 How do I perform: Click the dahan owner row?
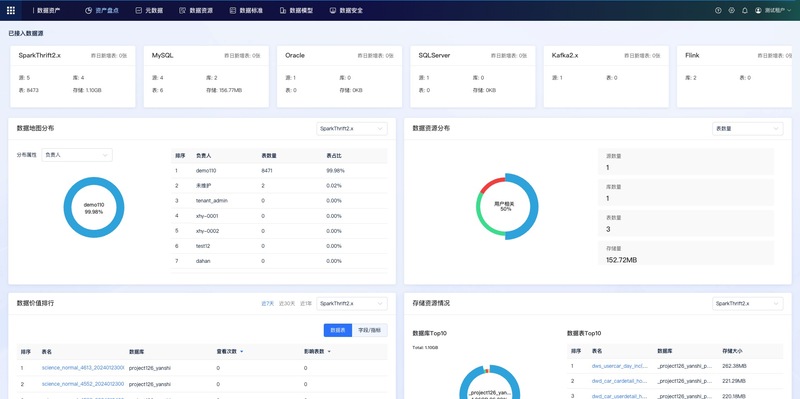279,261
